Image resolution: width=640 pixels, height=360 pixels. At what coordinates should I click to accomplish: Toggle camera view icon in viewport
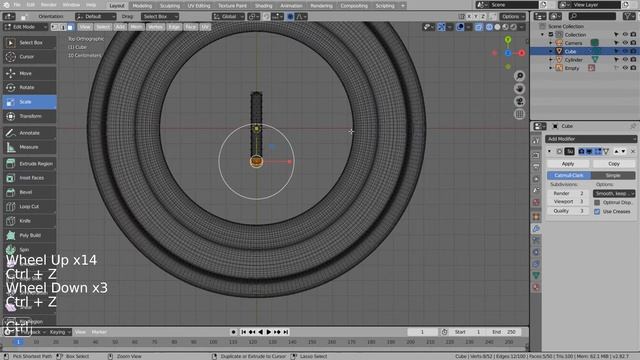[x=519, y=101]
